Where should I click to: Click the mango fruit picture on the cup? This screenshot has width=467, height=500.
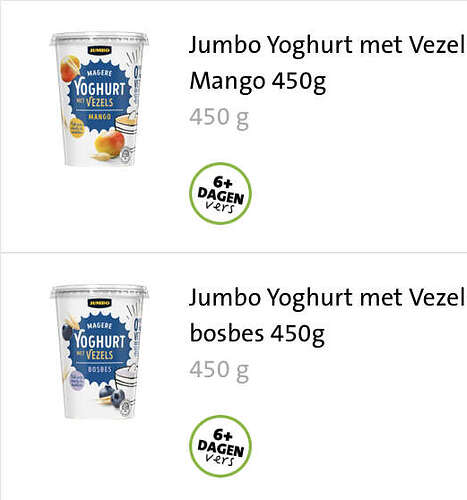click(x=109, y=144)
